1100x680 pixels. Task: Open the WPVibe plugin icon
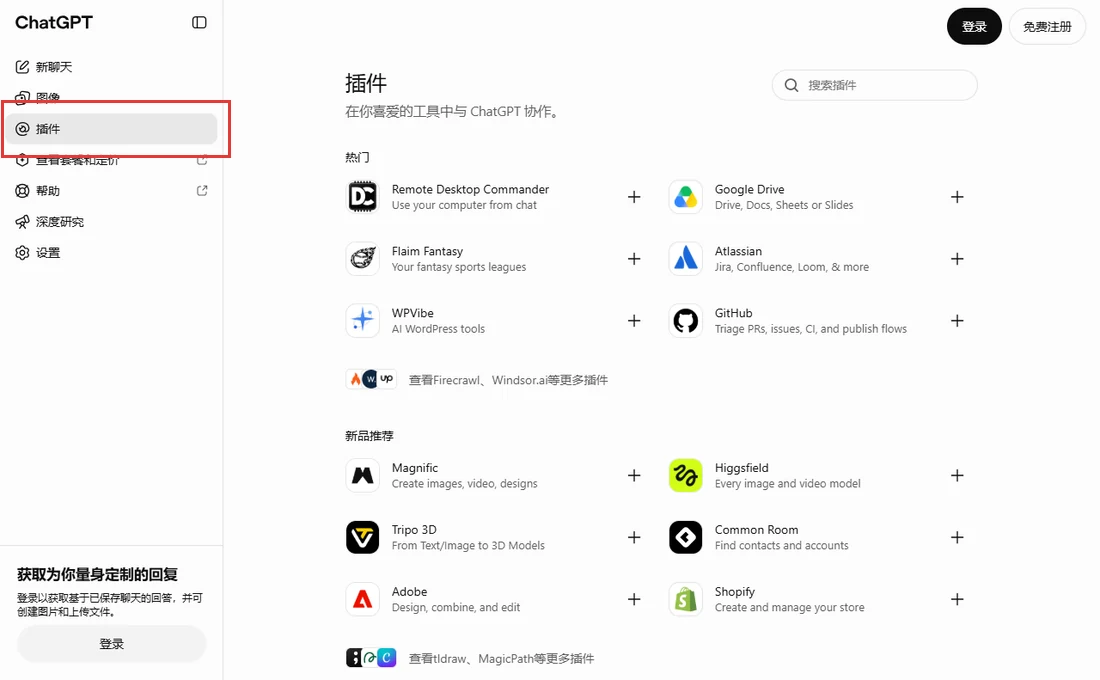pos(363,320)
